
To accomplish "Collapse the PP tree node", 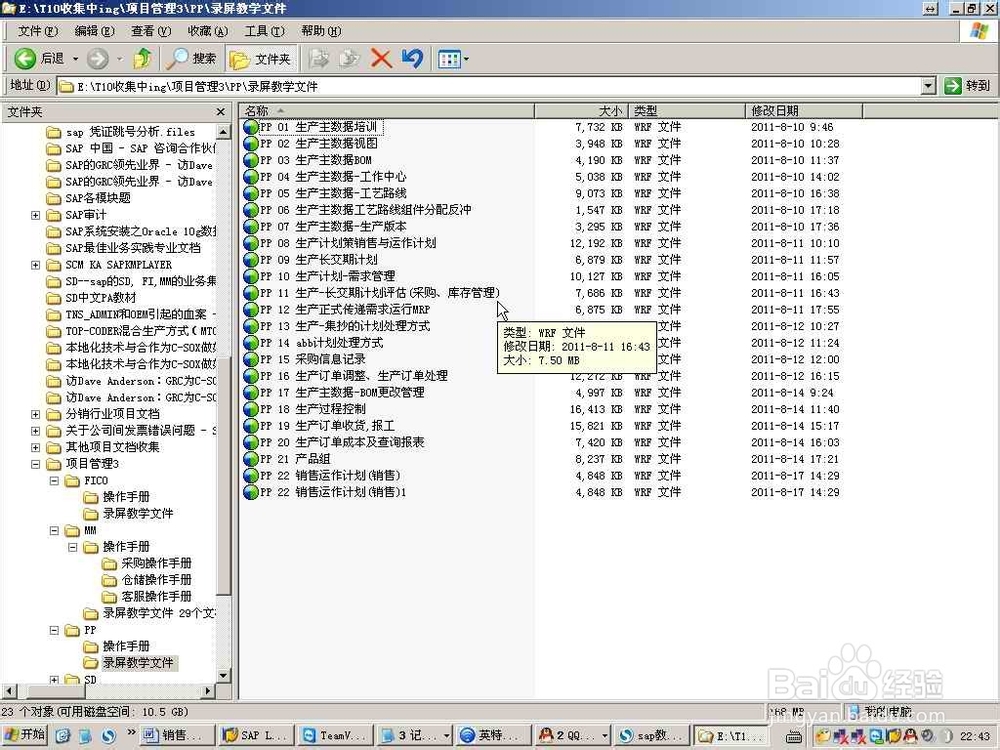I will click(54, 629).
